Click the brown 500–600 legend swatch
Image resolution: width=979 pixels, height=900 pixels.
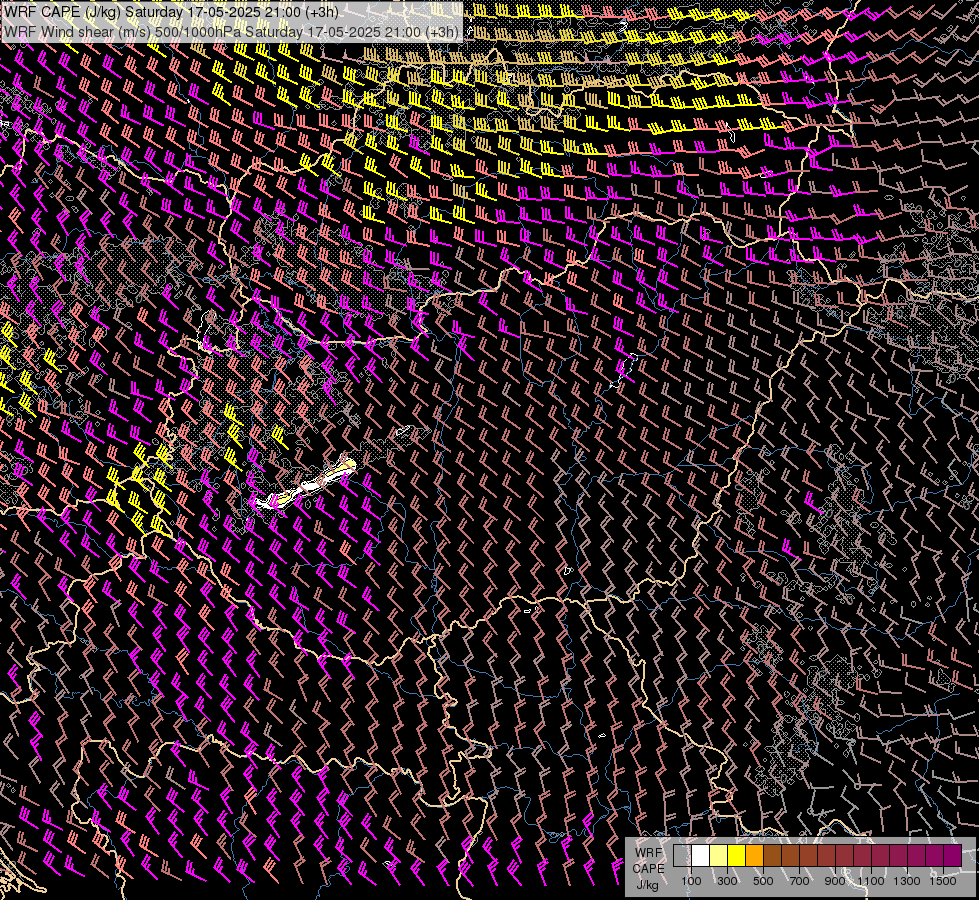pyautogui.click(x=773, y=855)
